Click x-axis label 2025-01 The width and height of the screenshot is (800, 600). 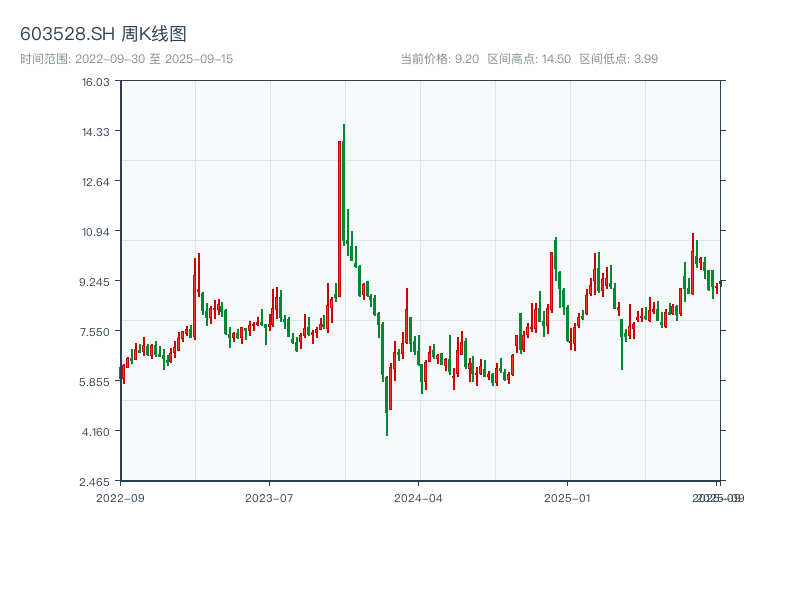tap(567, 498)
